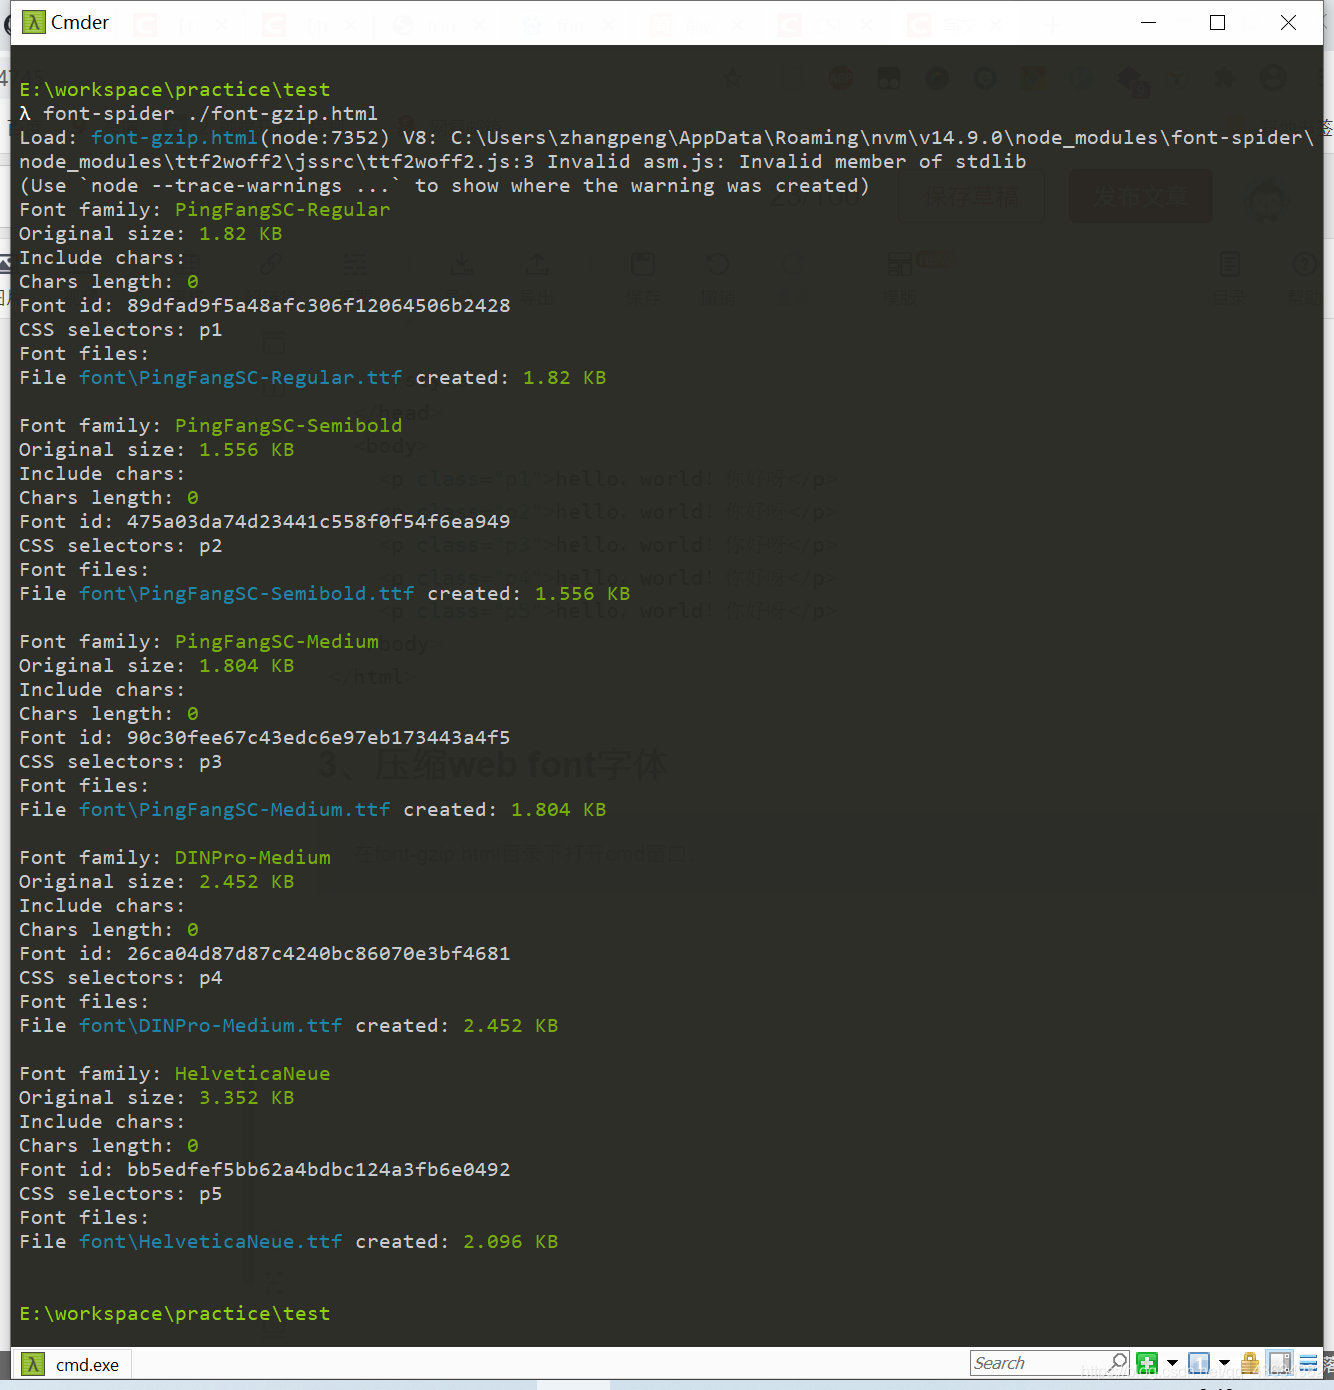This screenshot has height=1390, width=1334.
Task: Click font id 90c30fee67c43edc6e97eb173443a4f5
Action: 318,737
